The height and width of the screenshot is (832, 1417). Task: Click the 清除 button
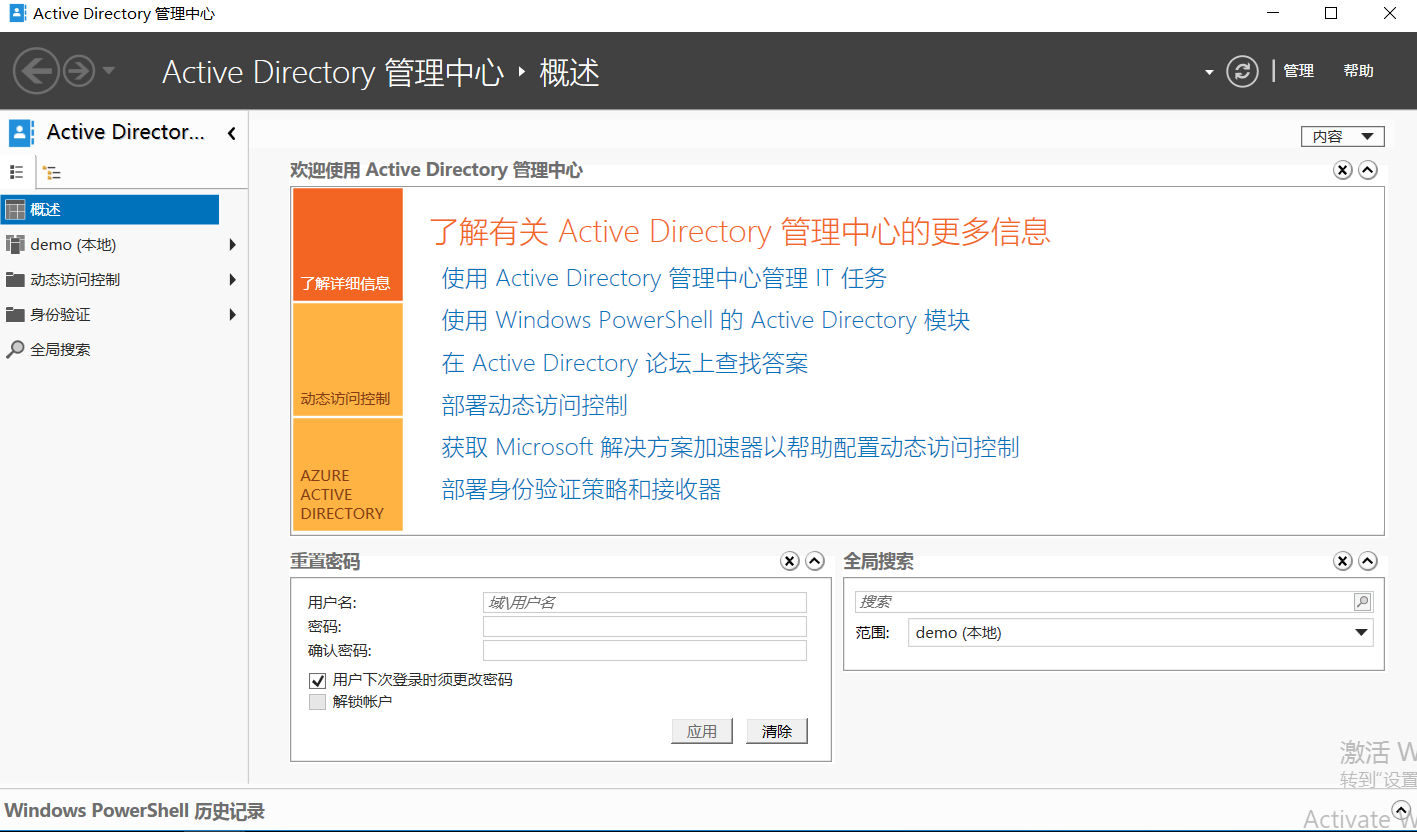pos(776,731)
